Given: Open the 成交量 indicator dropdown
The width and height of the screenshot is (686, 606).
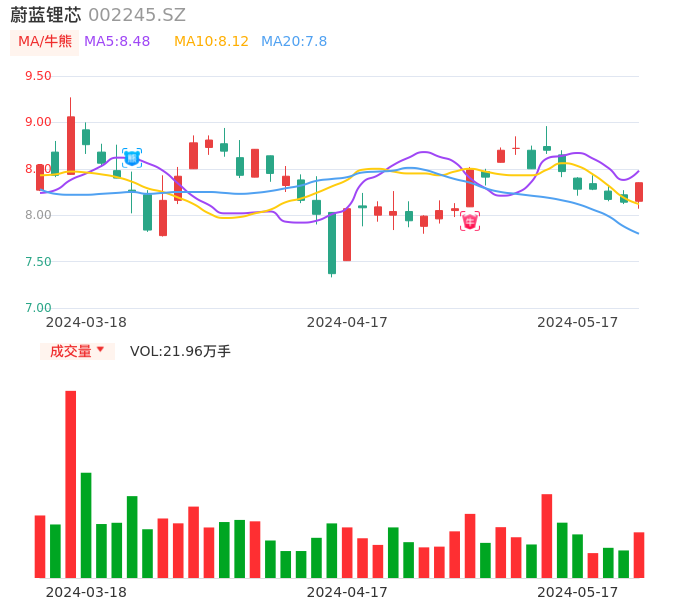Looking at the screenshot, I should 77,351.
